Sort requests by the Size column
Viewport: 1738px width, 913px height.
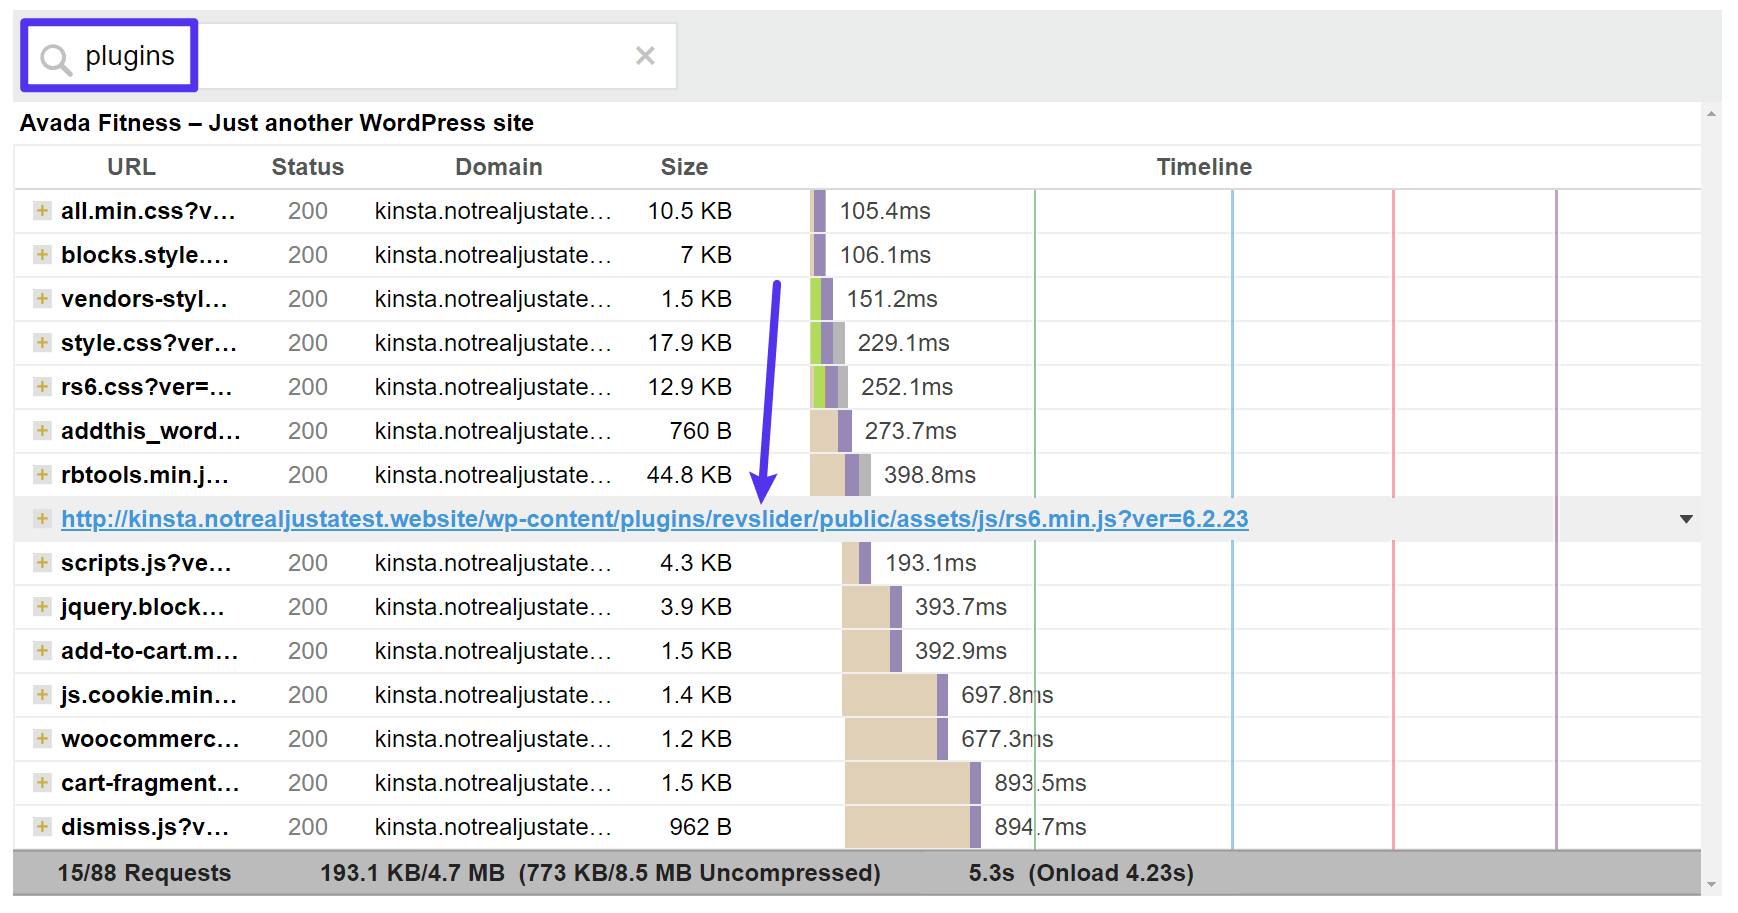point(683,166)
